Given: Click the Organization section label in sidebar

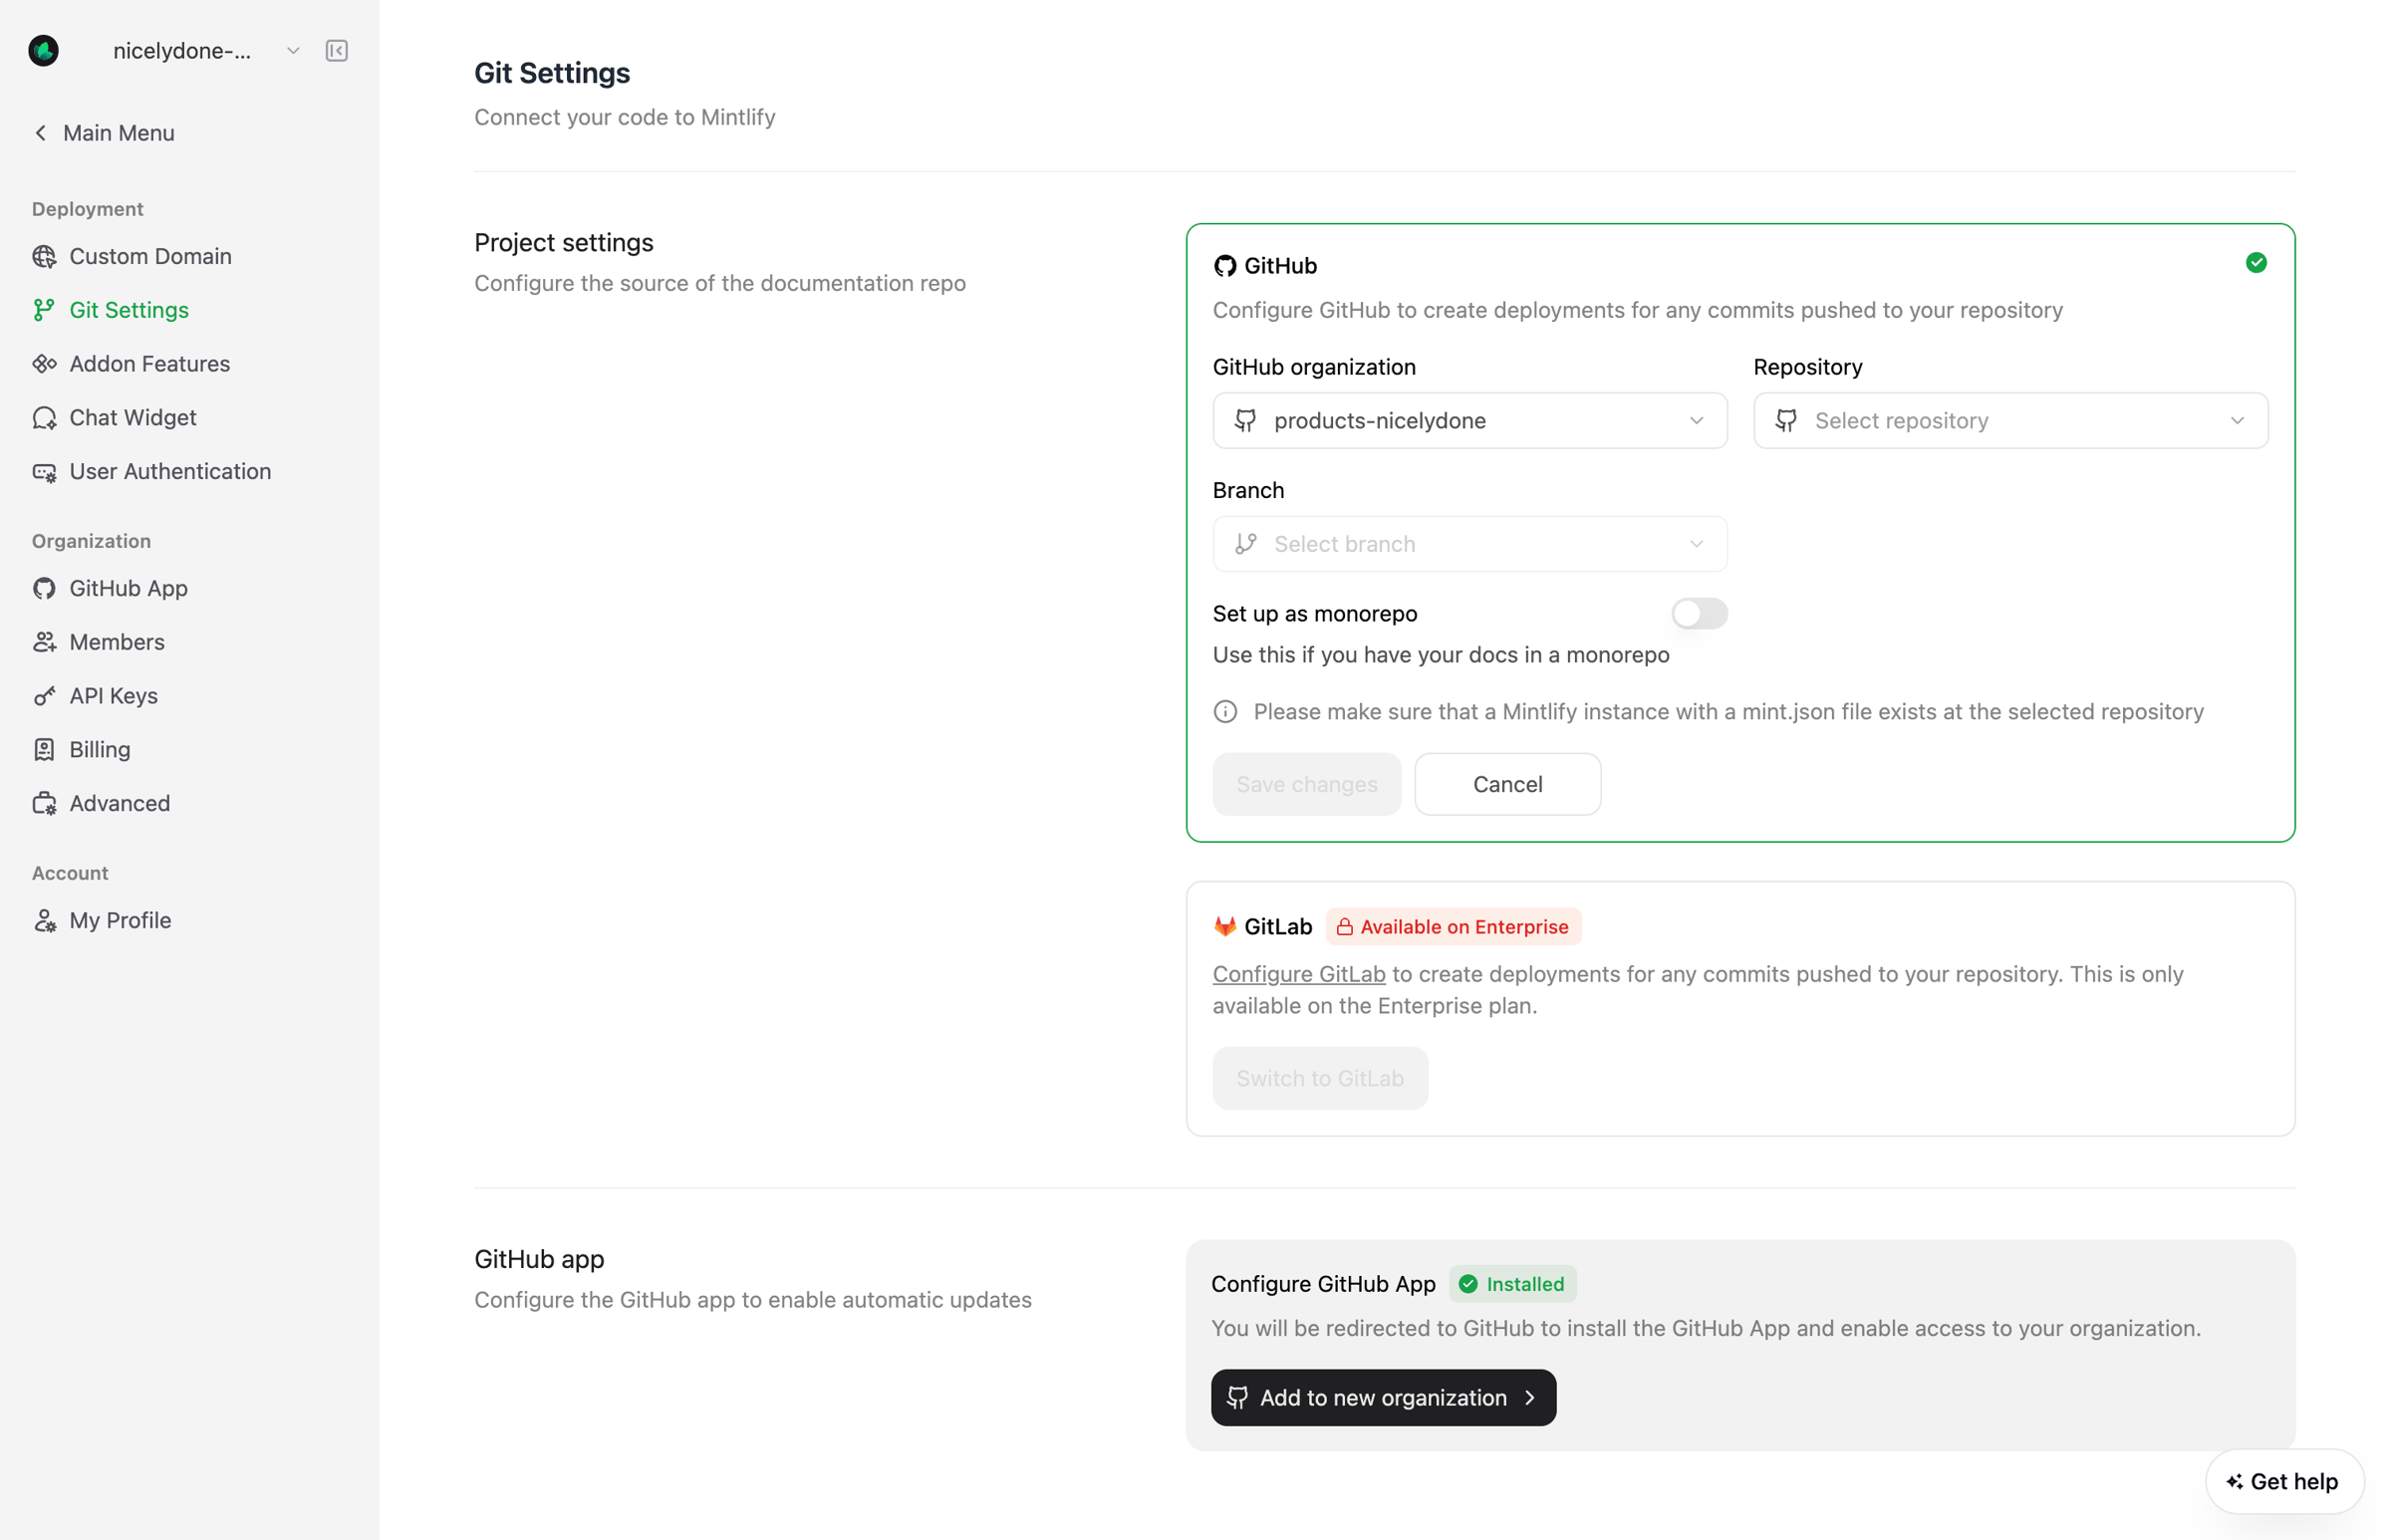Looking at the screenshot, I should (91, 541).
